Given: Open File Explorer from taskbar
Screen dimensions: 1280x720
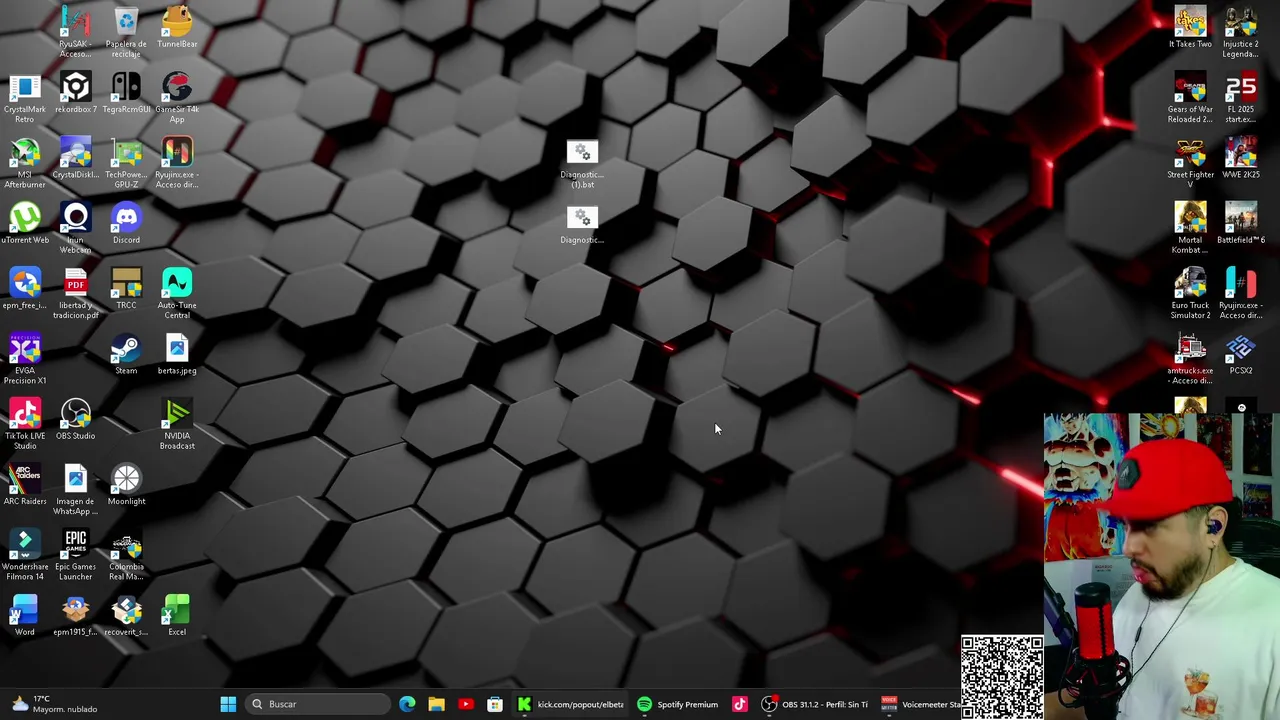Looking at the screenshot, I should pyautogui.click(x=437, y=704).
